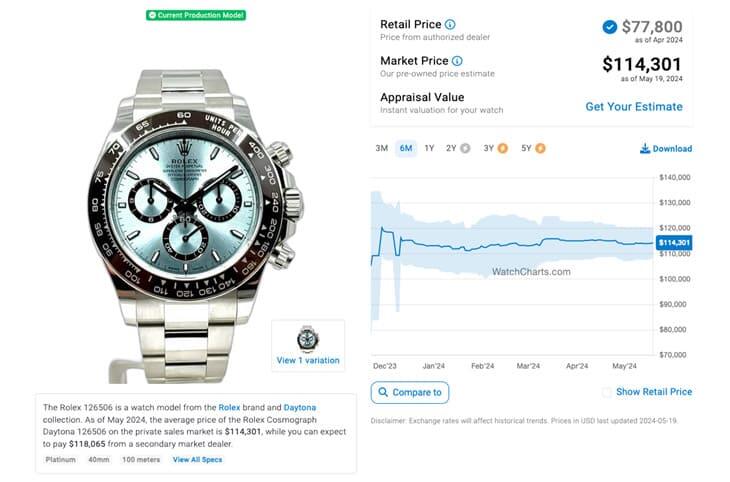Viewport: 730px width, 482px height.
Task: Click the magnifier icon in Compare to
Action: [383, 393]
